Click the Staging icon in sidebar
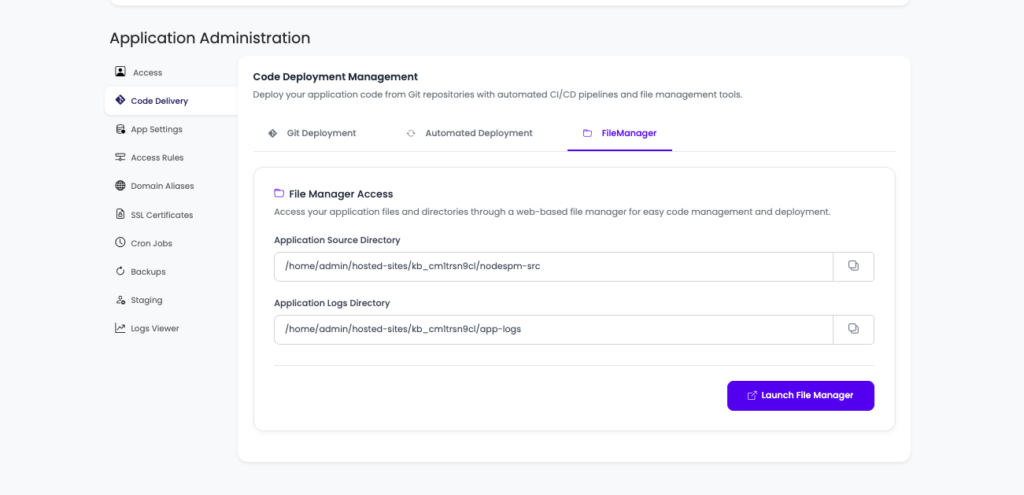The height and width of the screenshot is (495, 1024). pos(120,300)
